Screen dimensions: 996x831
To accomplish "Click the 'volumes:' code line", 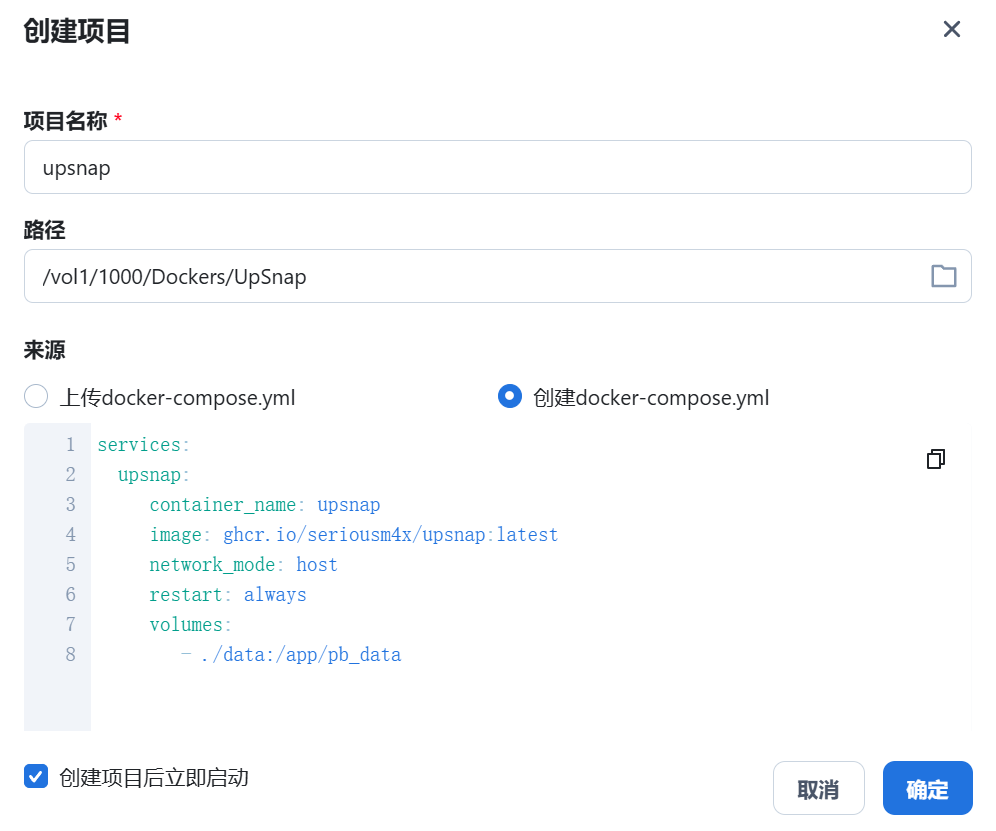I will (191, 625).
